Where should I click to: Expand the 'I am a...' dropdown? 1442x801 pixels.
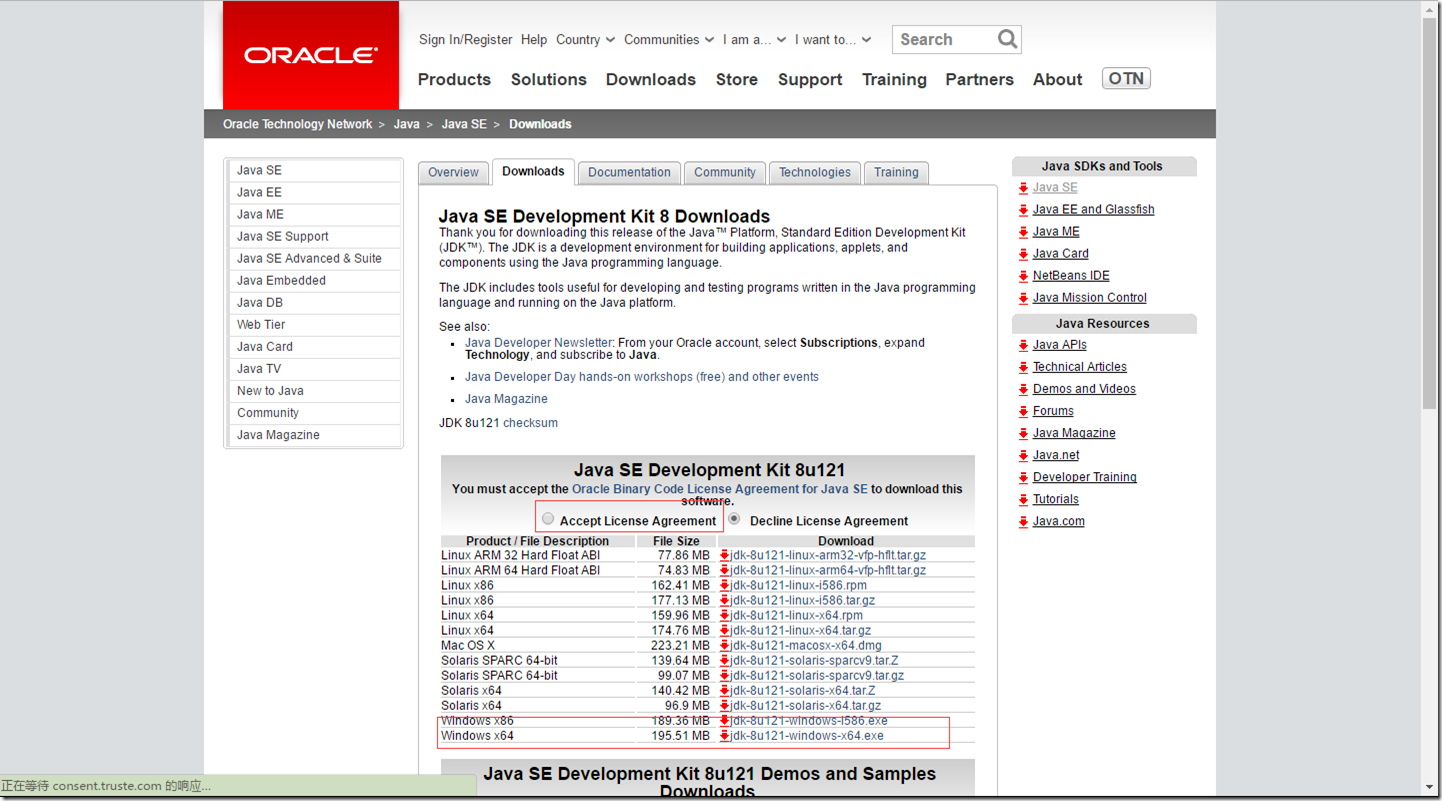(754, 40)
